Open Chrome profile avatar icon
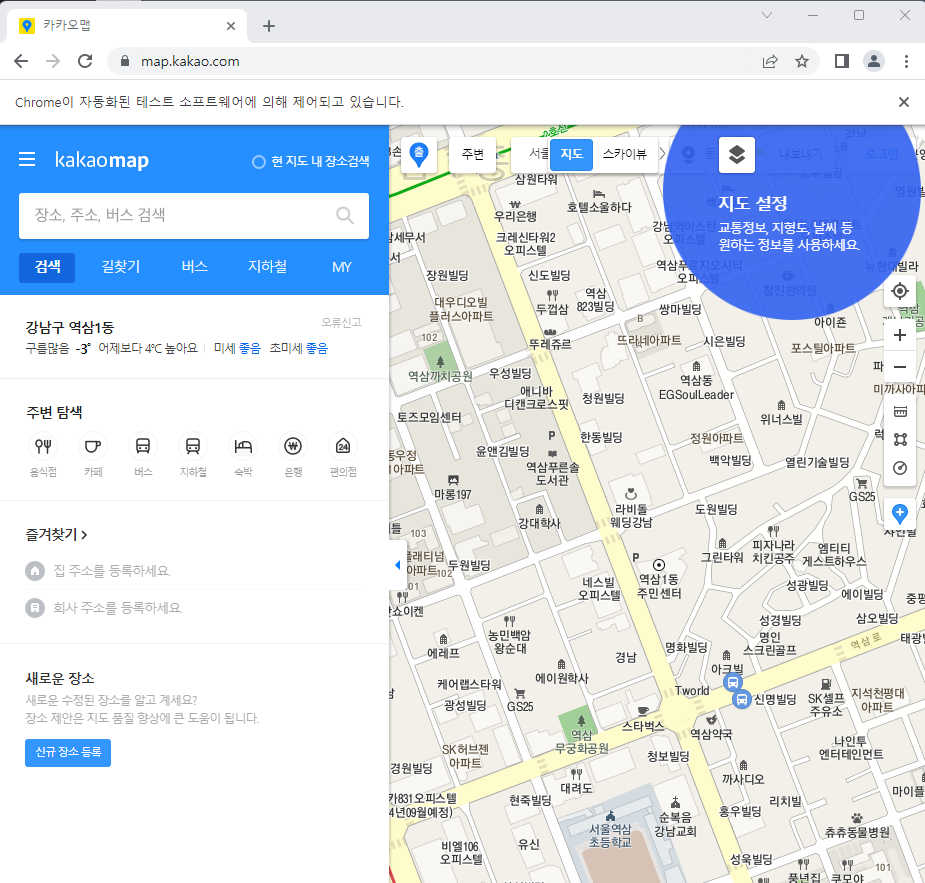The width and height of the screenshot is (925, 883). pos(874,61)
